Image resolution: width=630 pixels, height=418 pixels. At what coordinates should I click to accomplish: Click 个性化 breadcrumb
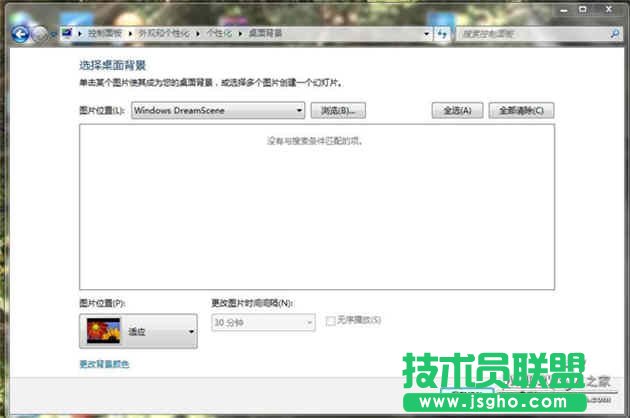(219, 33)
